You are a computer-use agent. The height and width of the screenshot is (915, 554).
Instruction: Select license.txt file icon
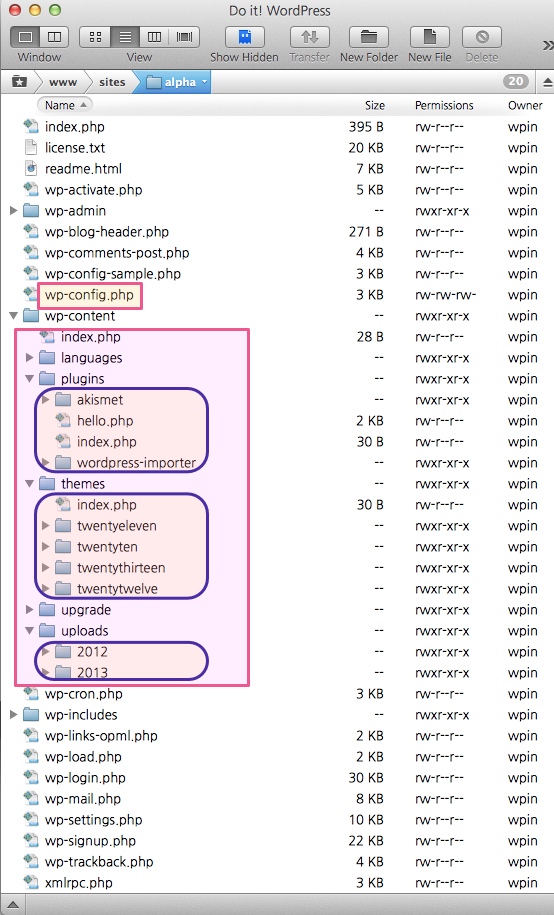point(30,148)
